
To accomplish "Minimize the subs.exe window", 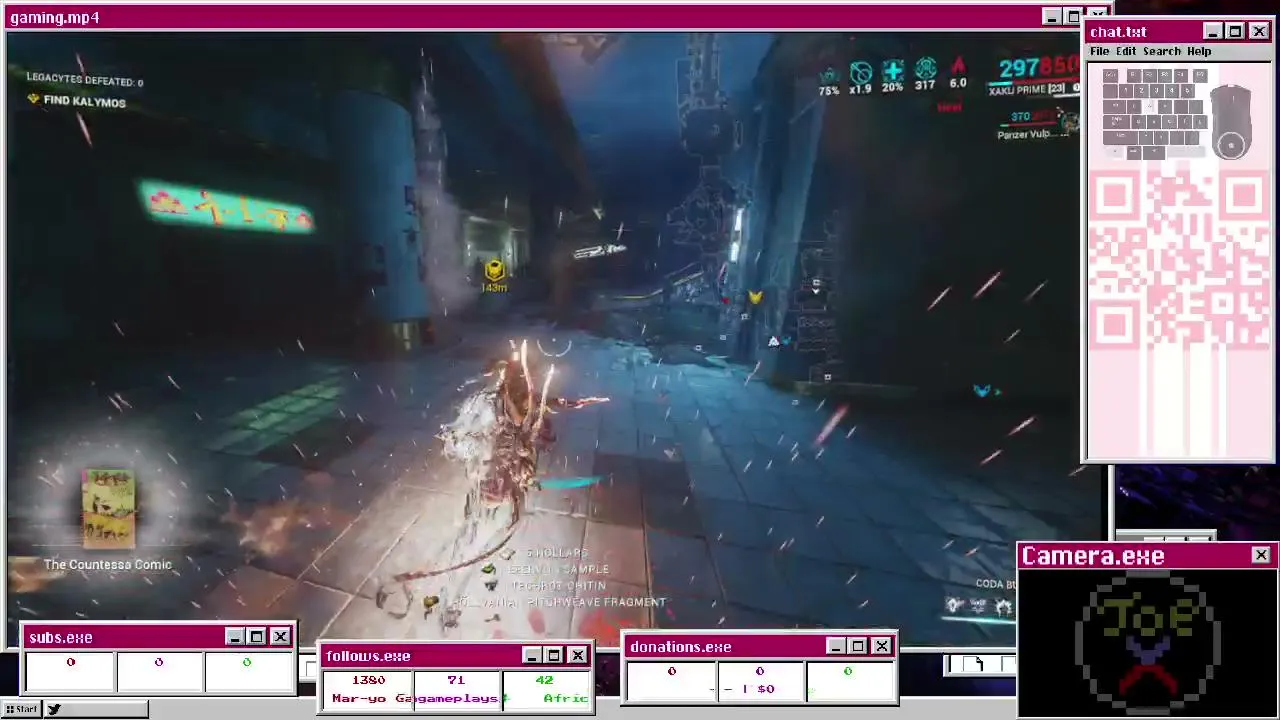I will tap(234, 637).
